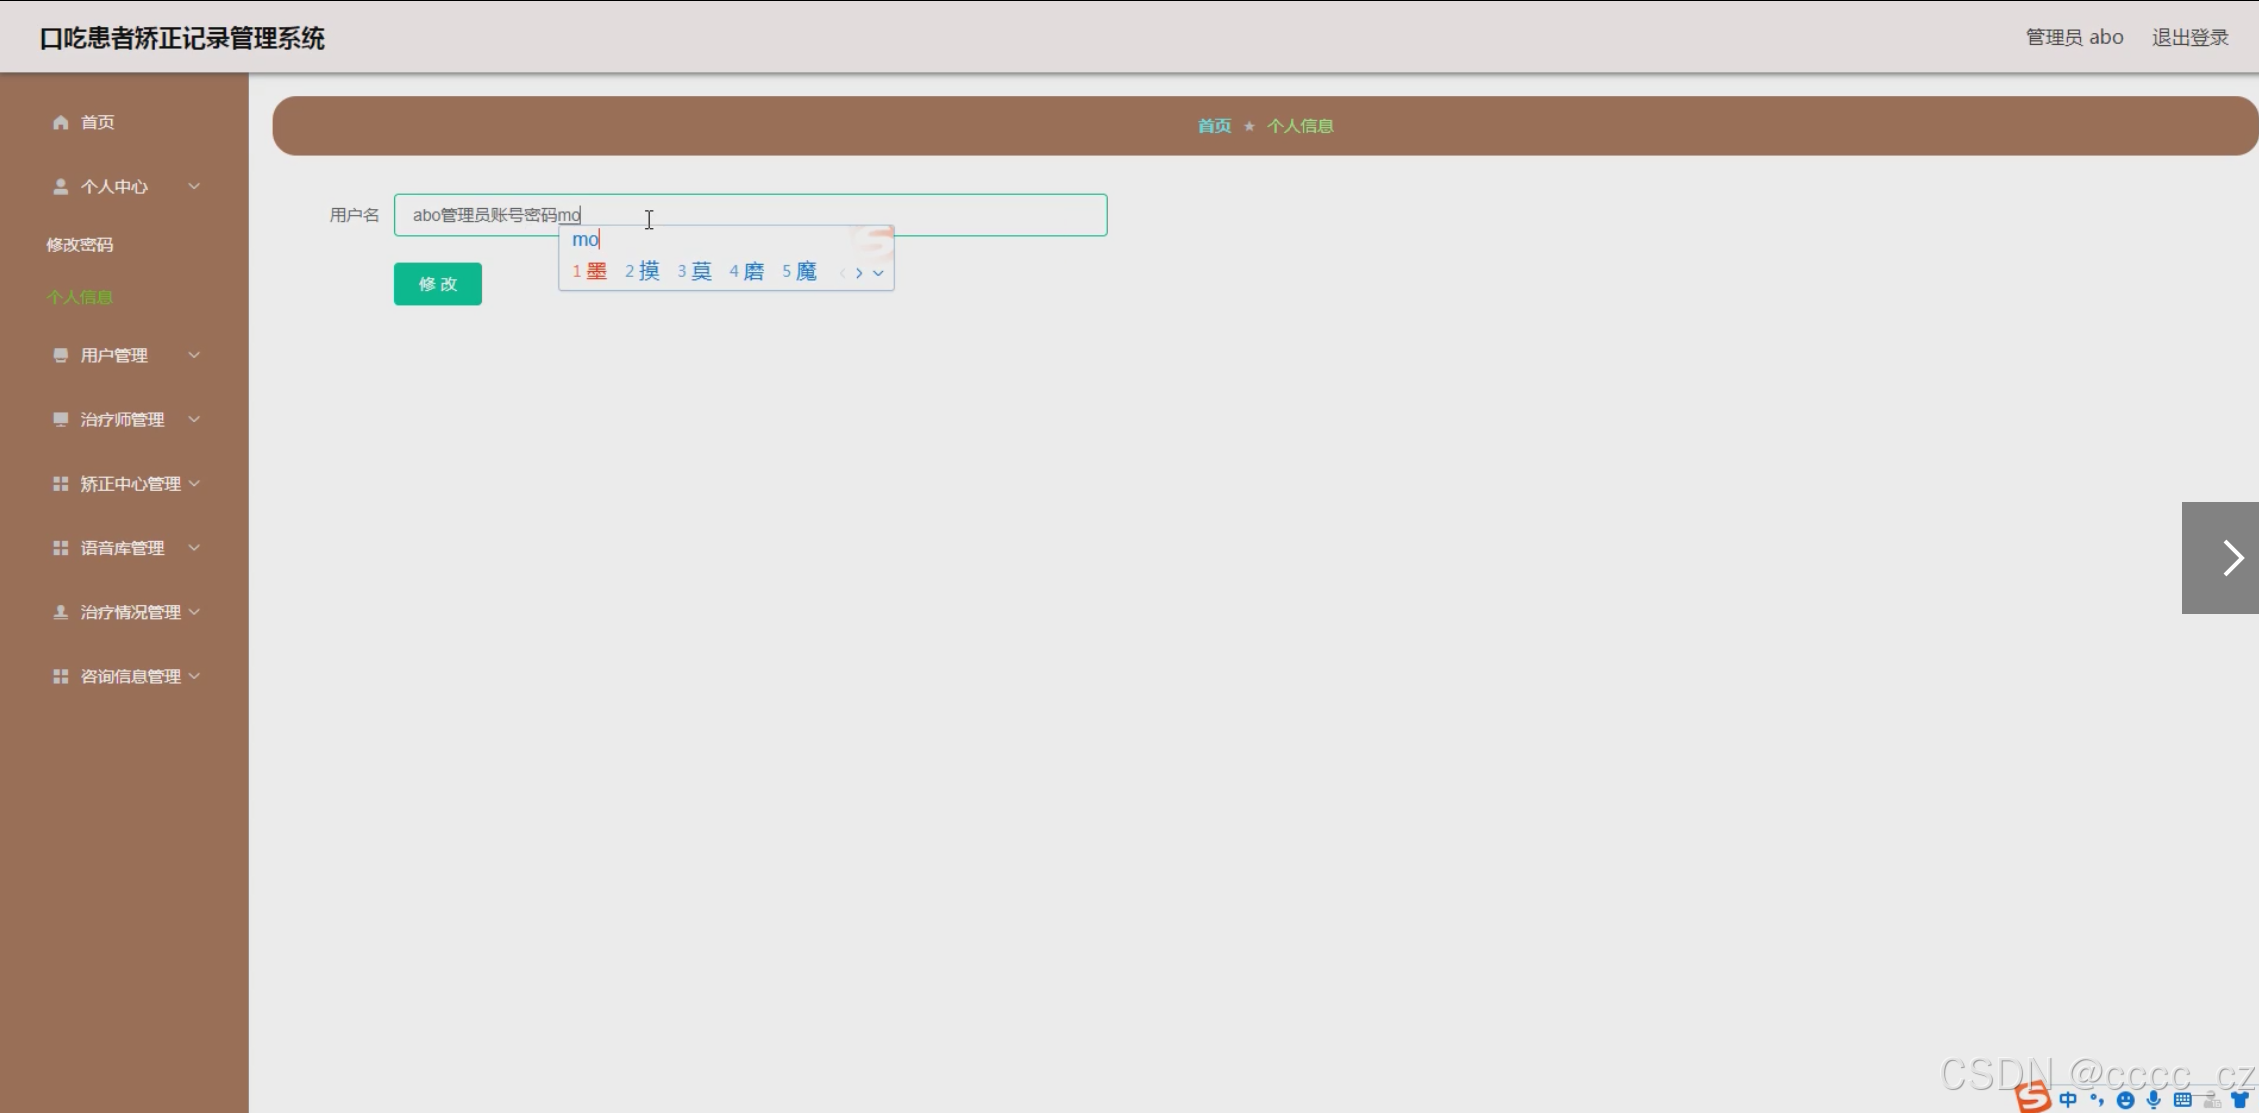Viewport: 2259px width, 1113px height.
Task: Click the 用户管理 sidebar icon
Action: click(61, 355)
